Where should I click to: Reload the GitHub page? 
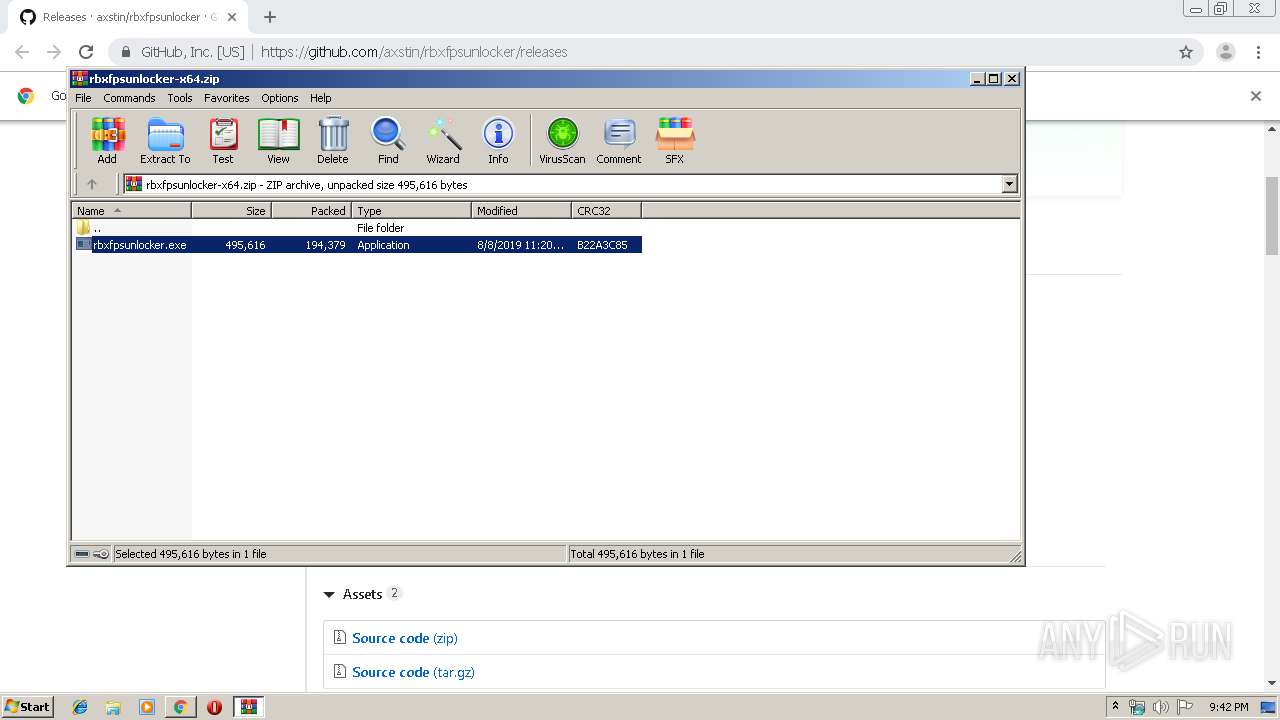[86, 52]
